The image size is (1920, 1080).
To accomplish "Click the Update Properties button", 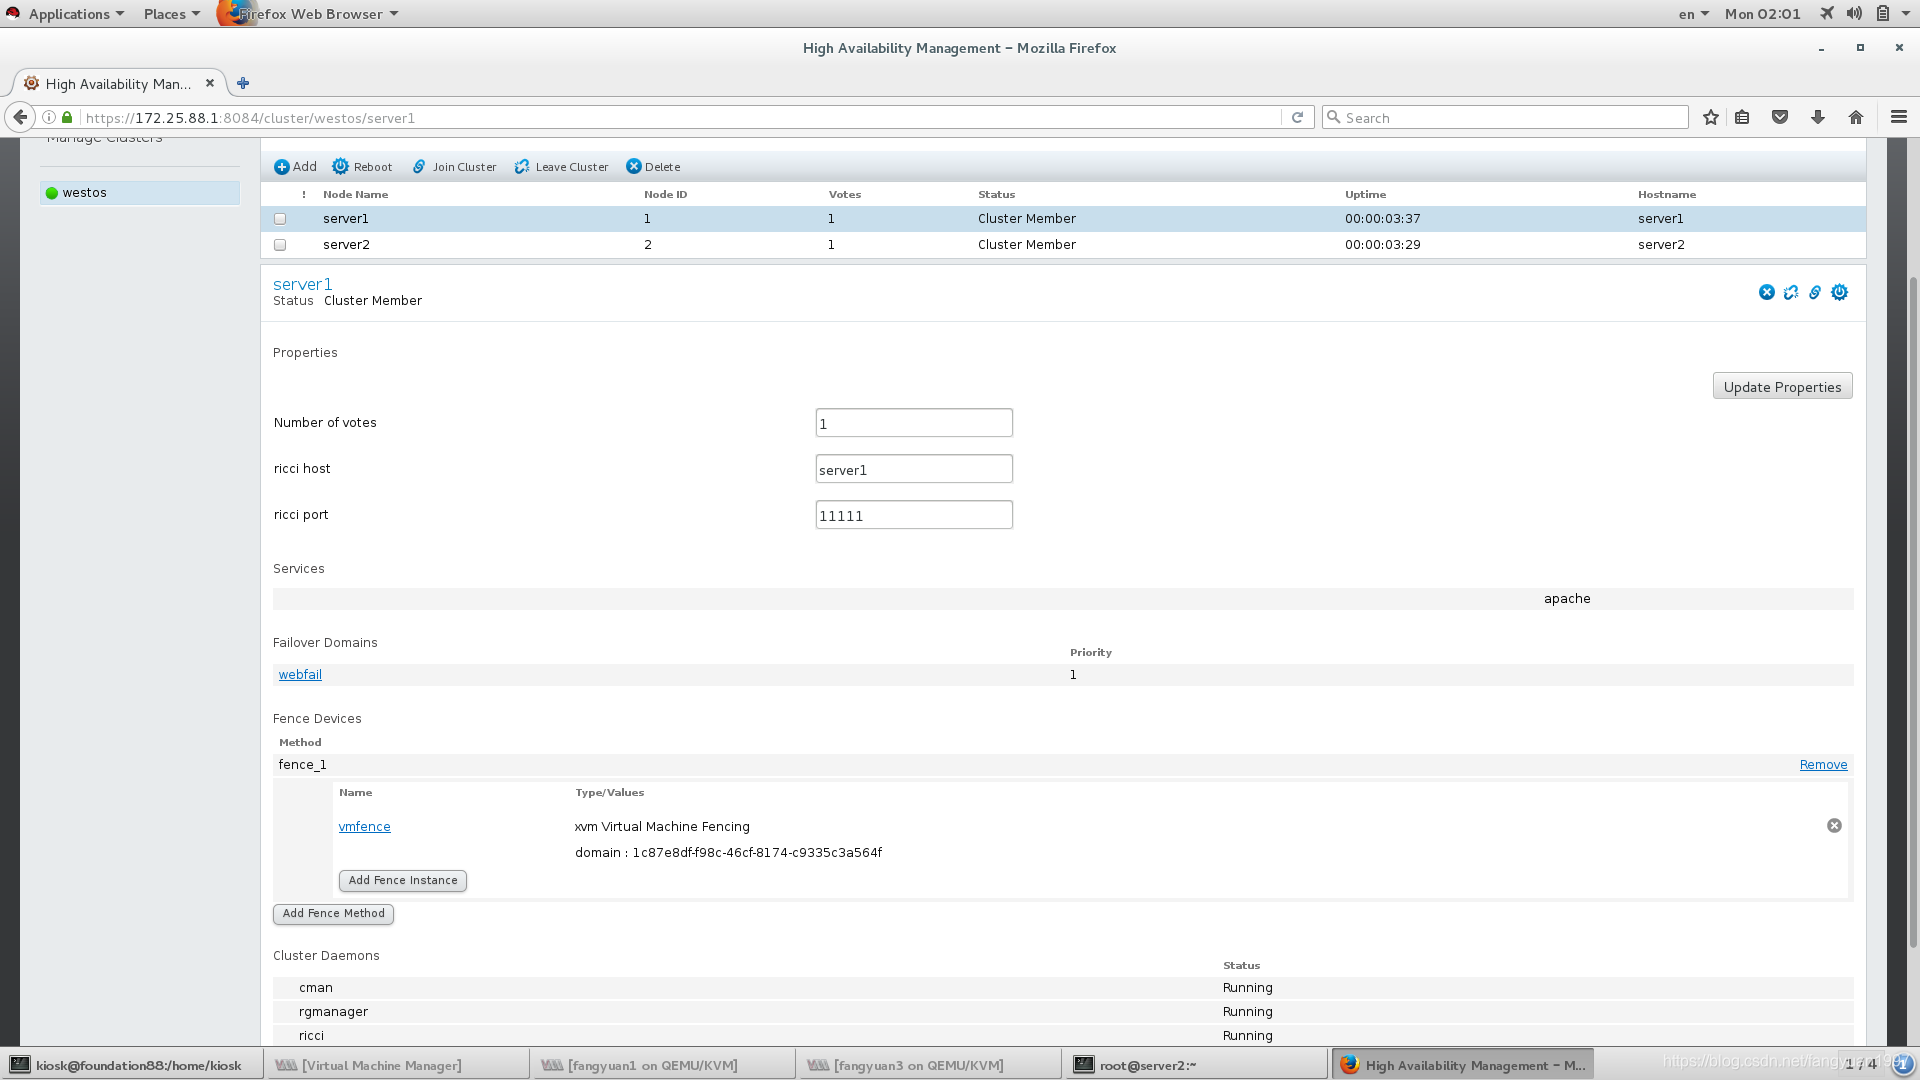I will [x=1782, y=387].
